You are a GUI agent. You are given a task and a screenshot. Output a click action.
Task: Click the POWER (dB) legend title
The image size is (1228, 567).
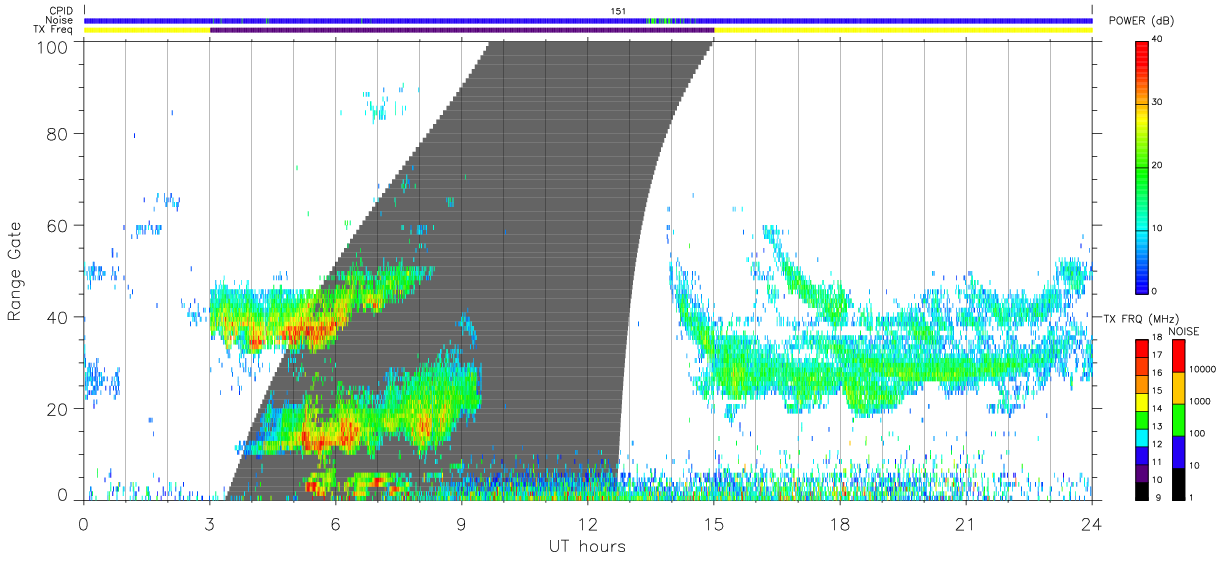[x=1141, y=22]
